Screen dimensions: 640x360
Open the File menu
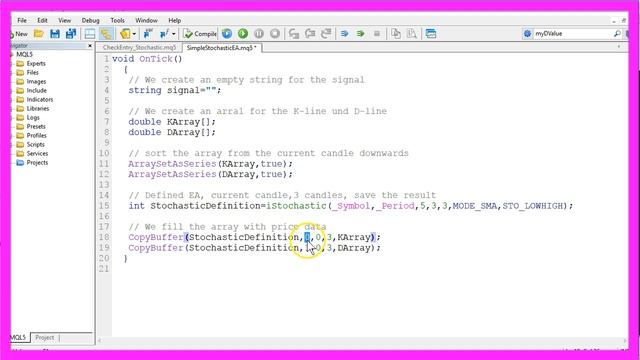point(22,20)
